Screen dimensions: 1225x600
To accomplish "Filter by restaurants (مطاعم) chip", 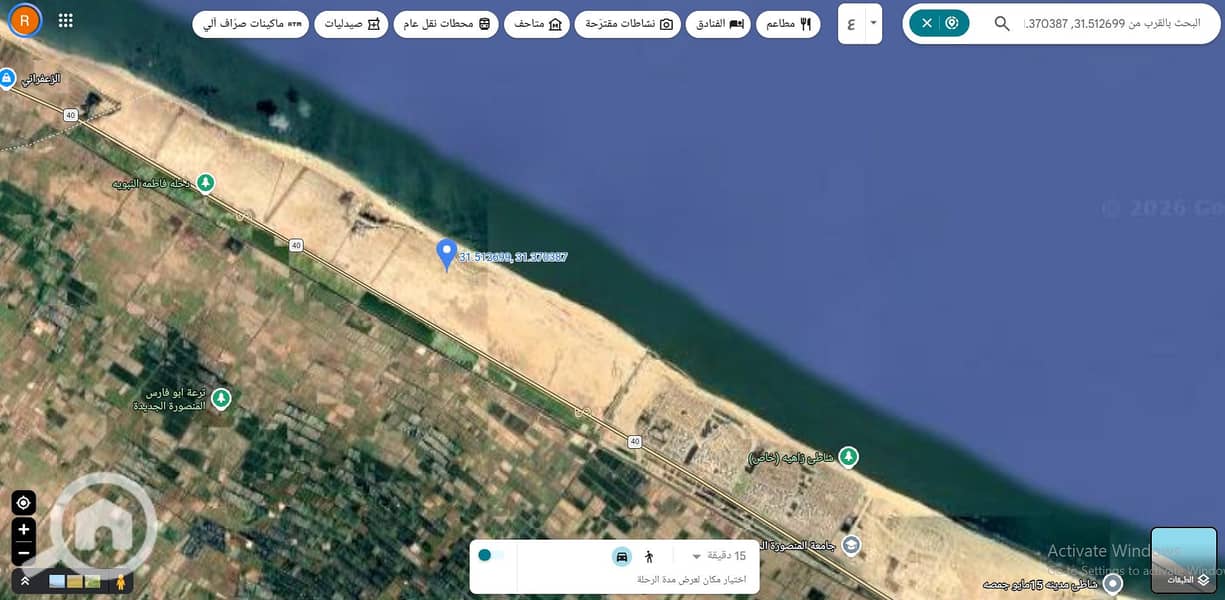I will coord(788,24).
